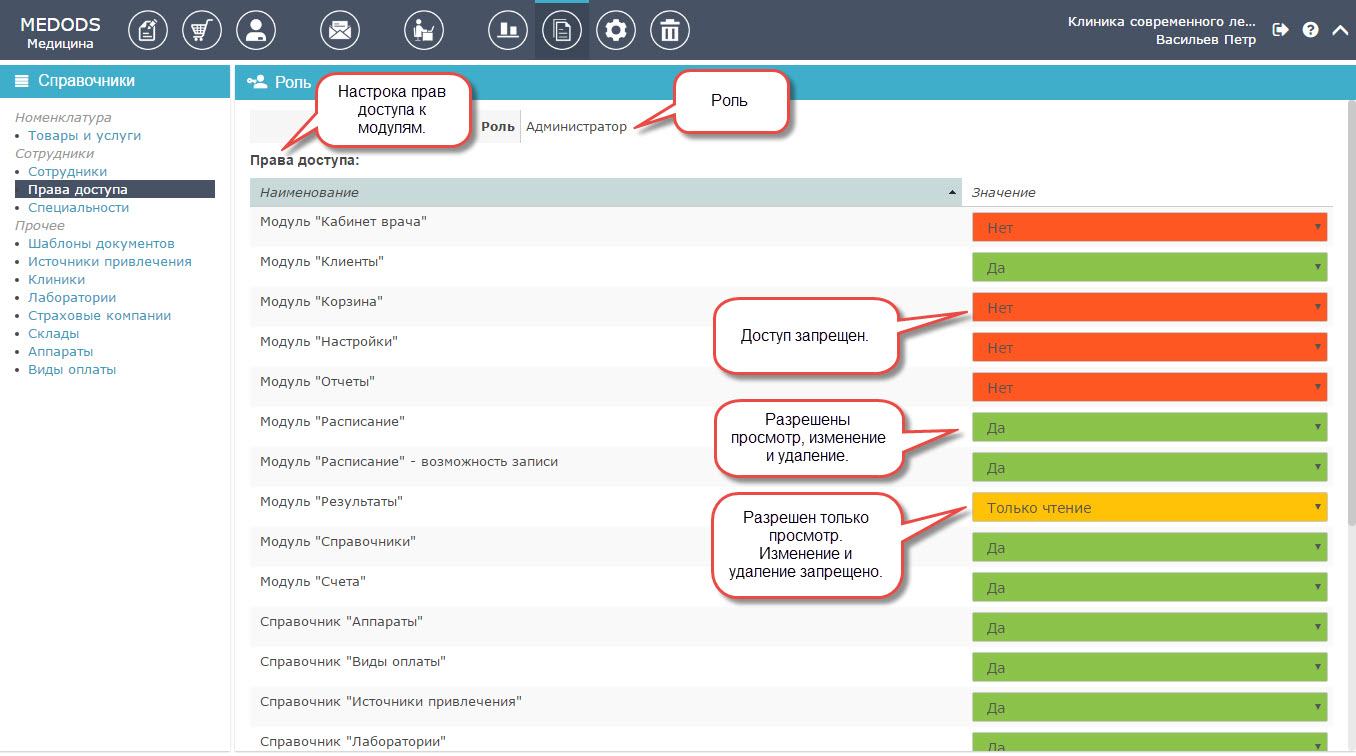
Task: Open the doctor's office desk icon
Action: 424,30
